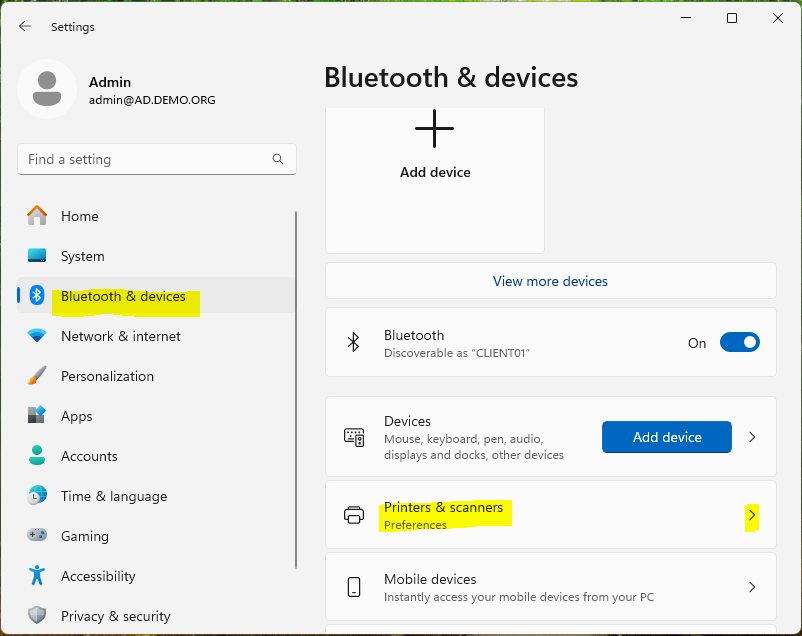Close the Settings window
The height and width of the screenshot is (636, 802).
(x=778, y=18)
